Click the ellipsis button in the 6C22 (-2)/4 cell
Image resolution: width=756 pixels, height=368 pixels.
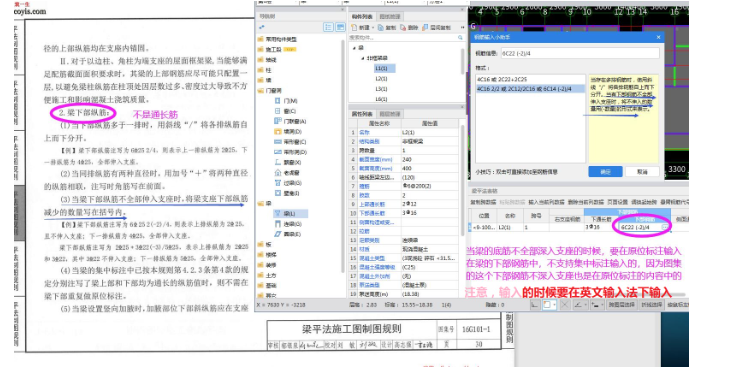pyautogui.click(x=665, y=227)
